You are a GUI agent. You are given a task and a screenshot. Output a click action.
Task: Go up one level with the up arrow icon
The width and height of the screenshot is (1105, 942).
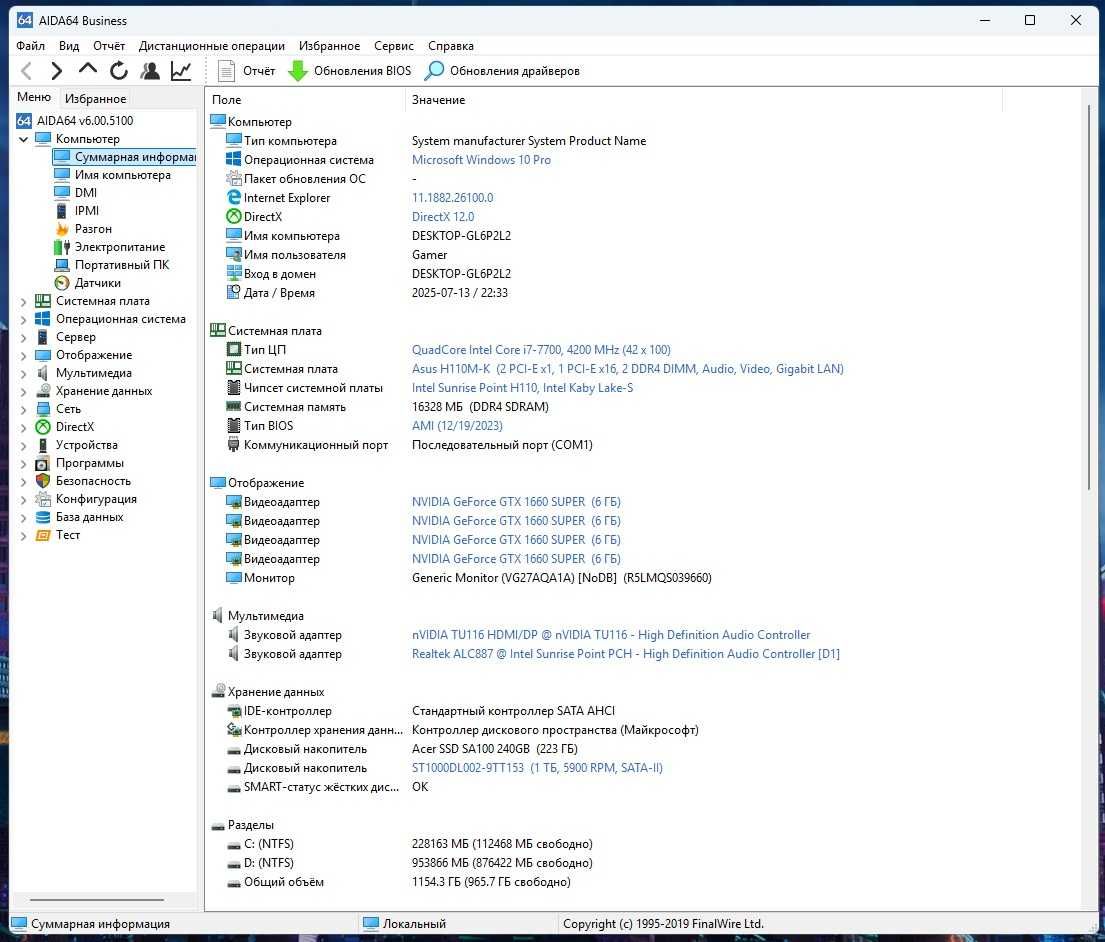pyautogui.click(x=87, y=70)
